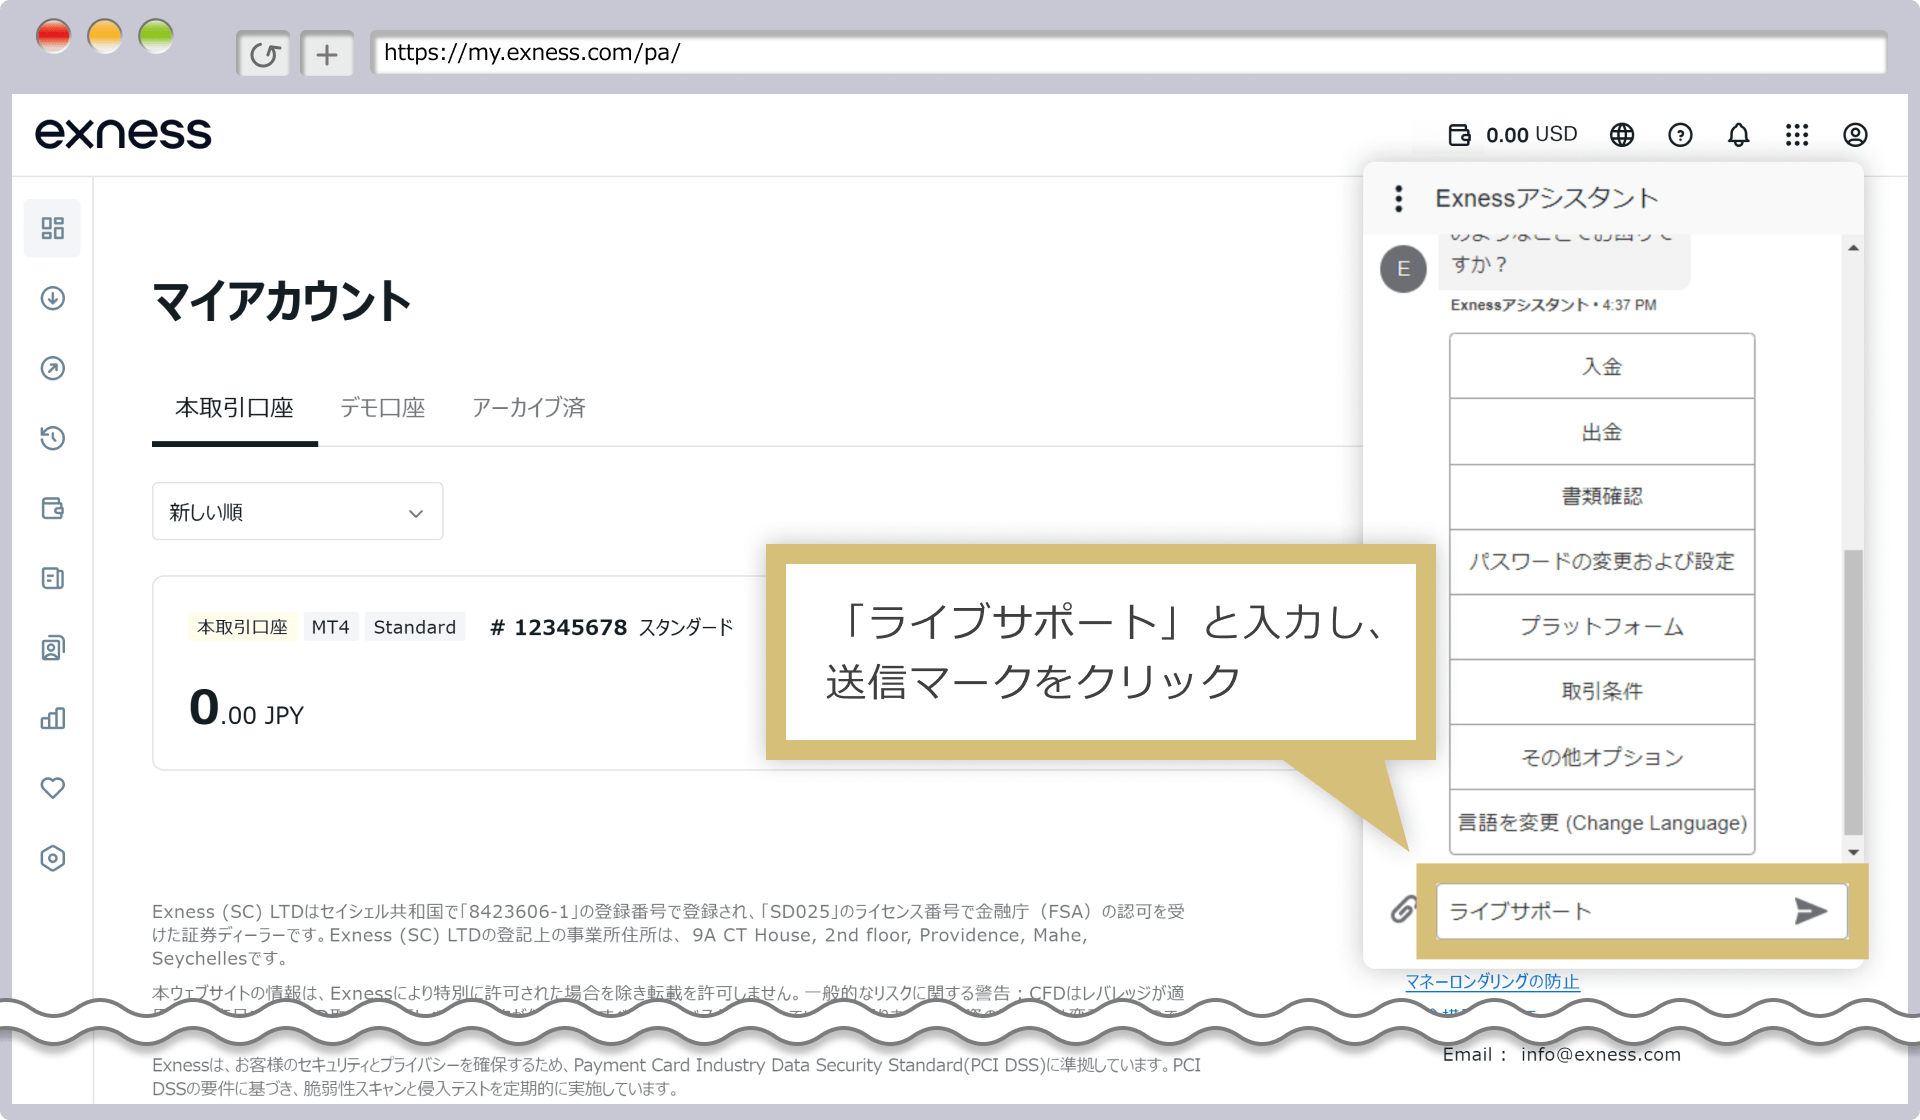The height and width of the screenshot is (1120, 1920).
Task: Click the yellow macOS minimize button
Action: [105, 37]
